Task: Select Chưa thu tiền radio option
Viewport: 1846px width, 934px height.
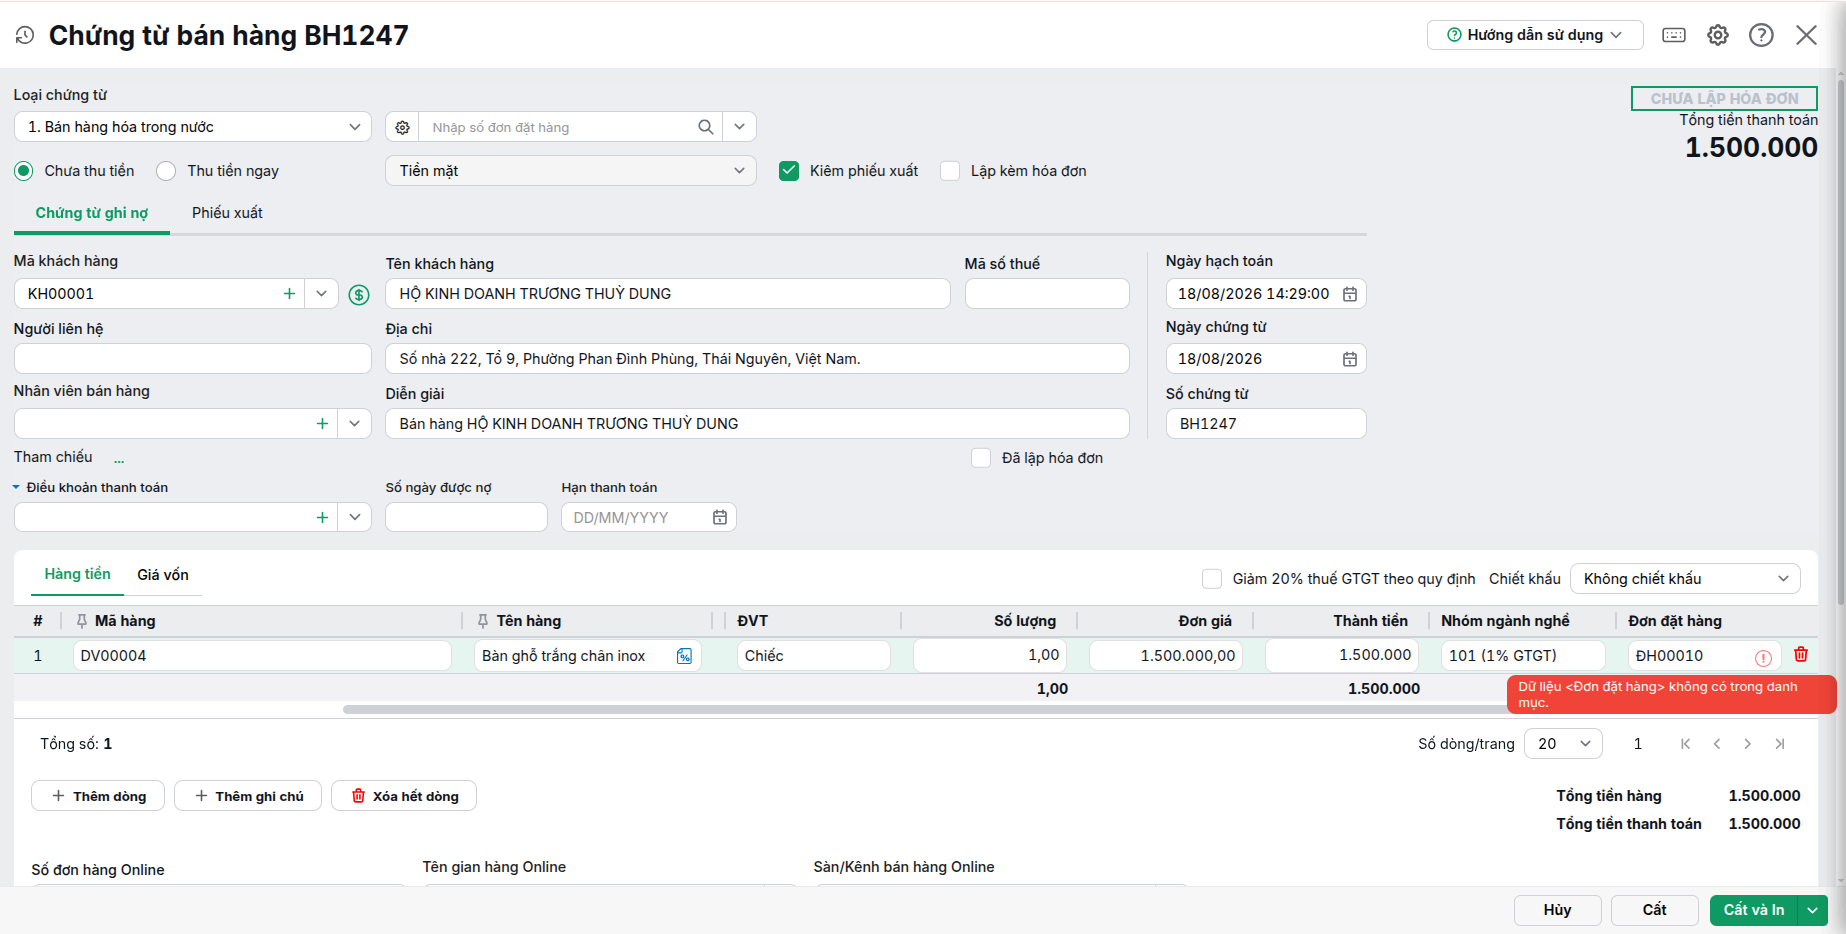Action: point(24,171)
